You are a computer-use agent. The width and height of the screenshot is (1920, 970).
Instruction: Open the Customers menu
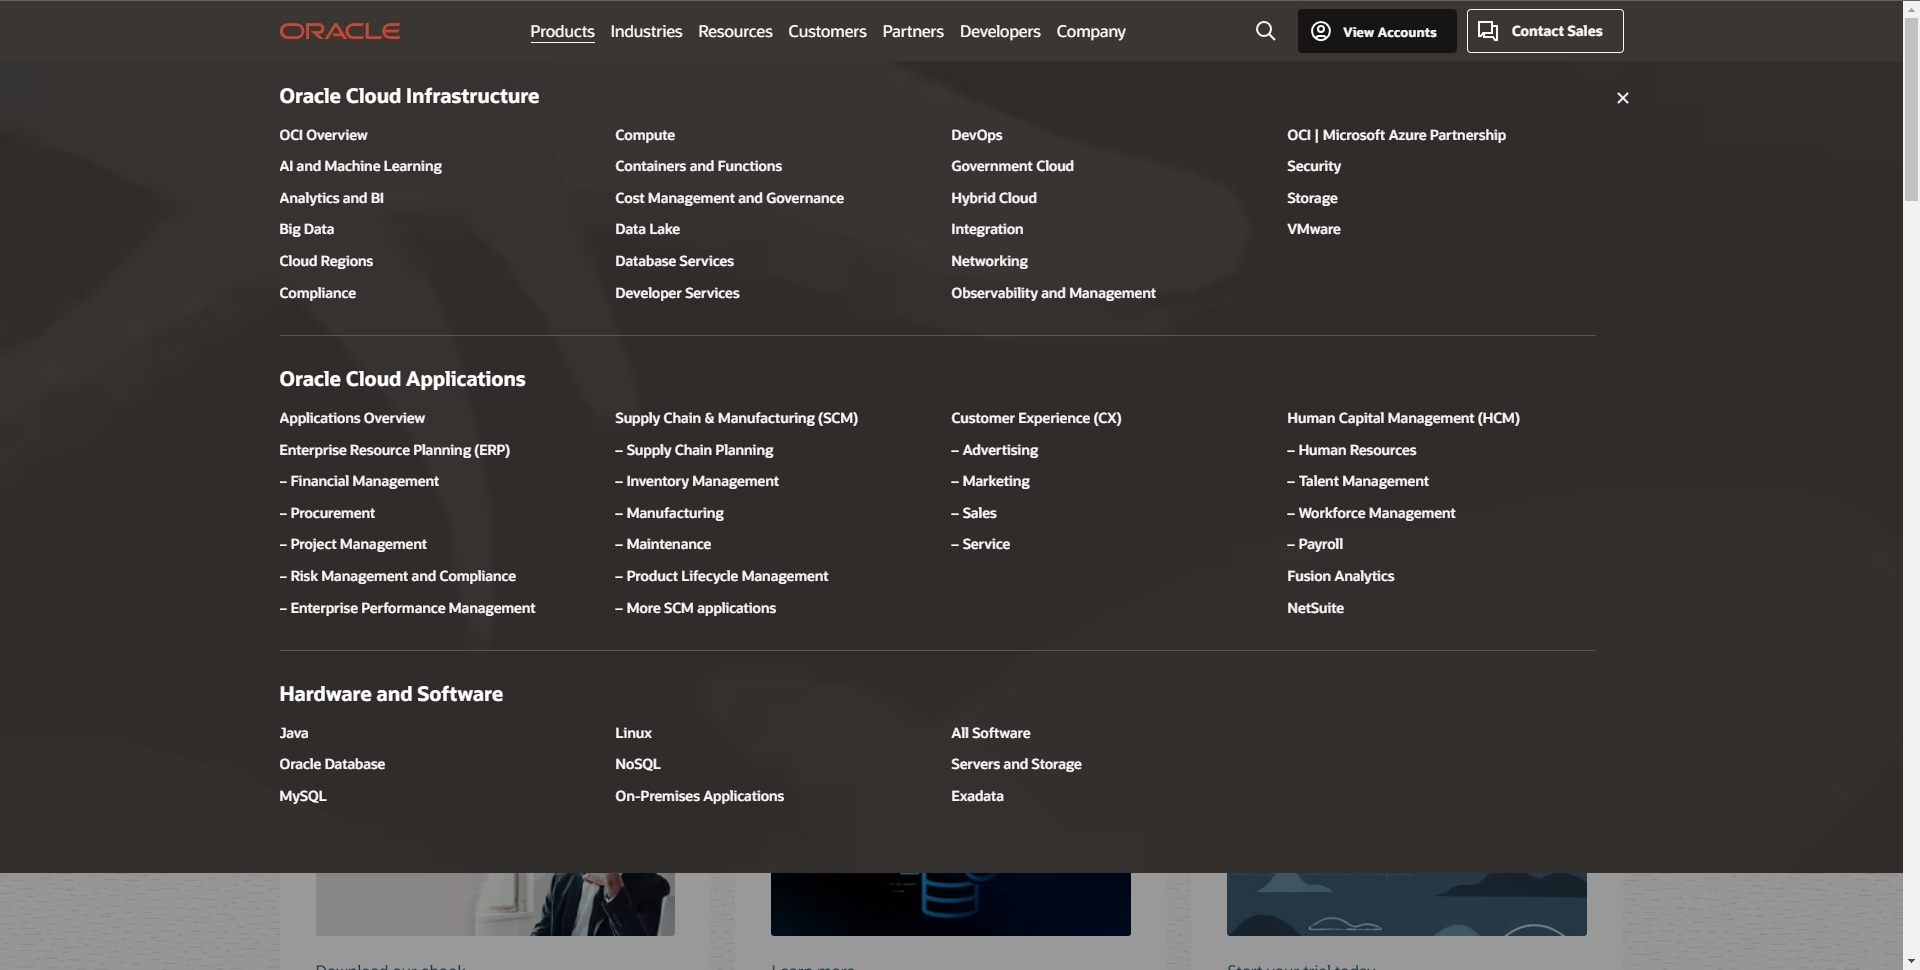click(x=827, y=32)
